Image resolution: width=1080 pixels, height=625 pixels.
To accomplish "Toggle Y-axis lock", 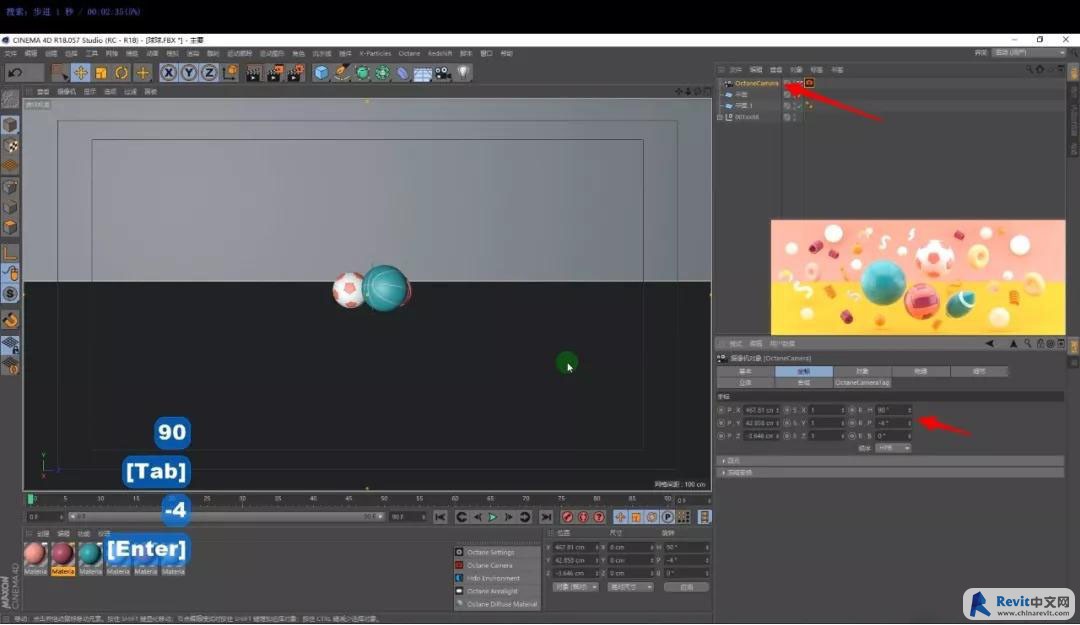I will pyautogui.click(x=189, y=72).
